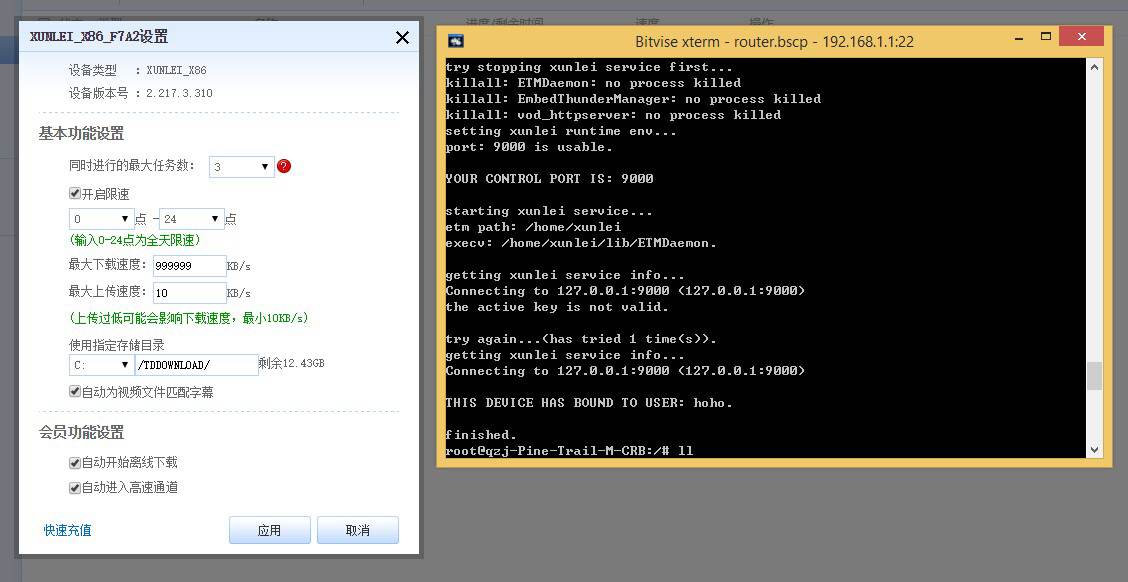Click the 设备版本号 2.217.3.310 text
1128x582 pixels.
tap(140, 93)
